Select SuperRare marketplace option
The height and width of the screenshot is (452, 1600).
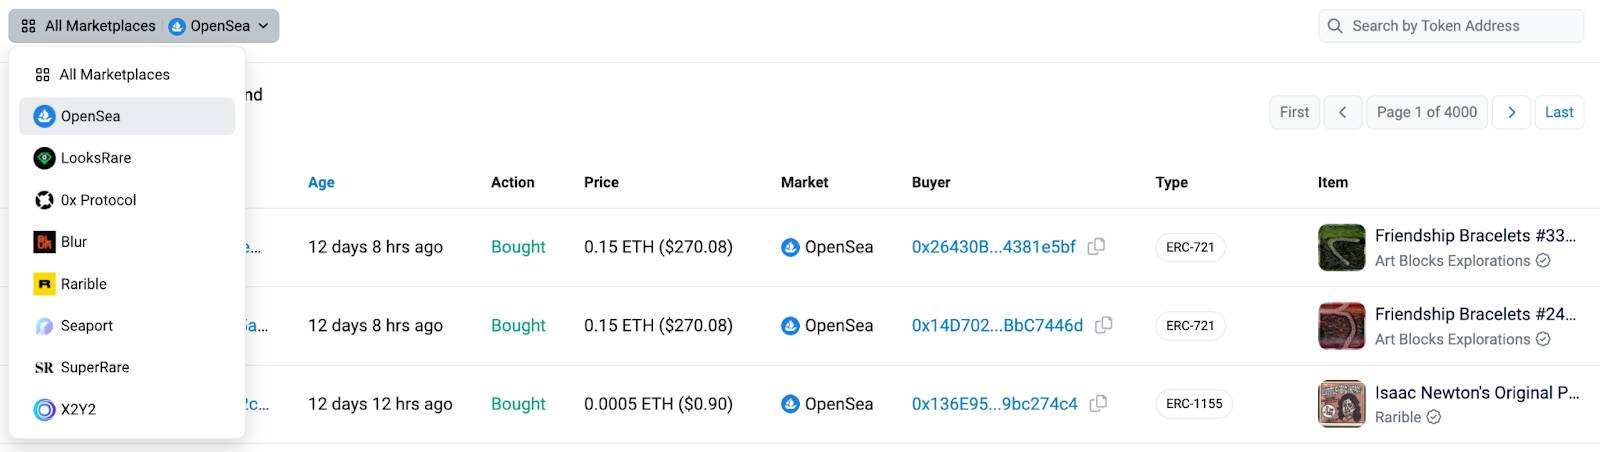point(127,367)
